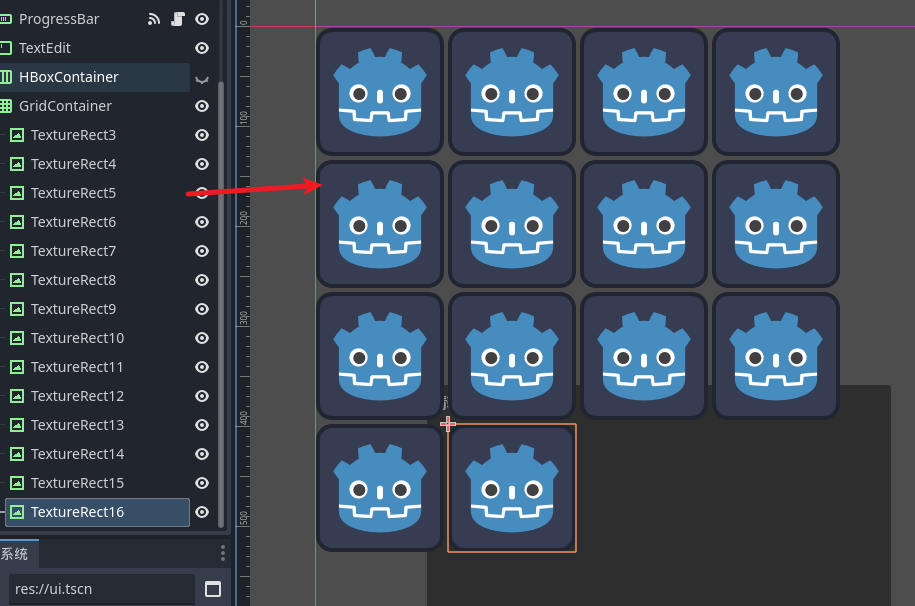Screen dimensions: 915x606
Task: Hide the GridContainer node
Action: point(202,106)
